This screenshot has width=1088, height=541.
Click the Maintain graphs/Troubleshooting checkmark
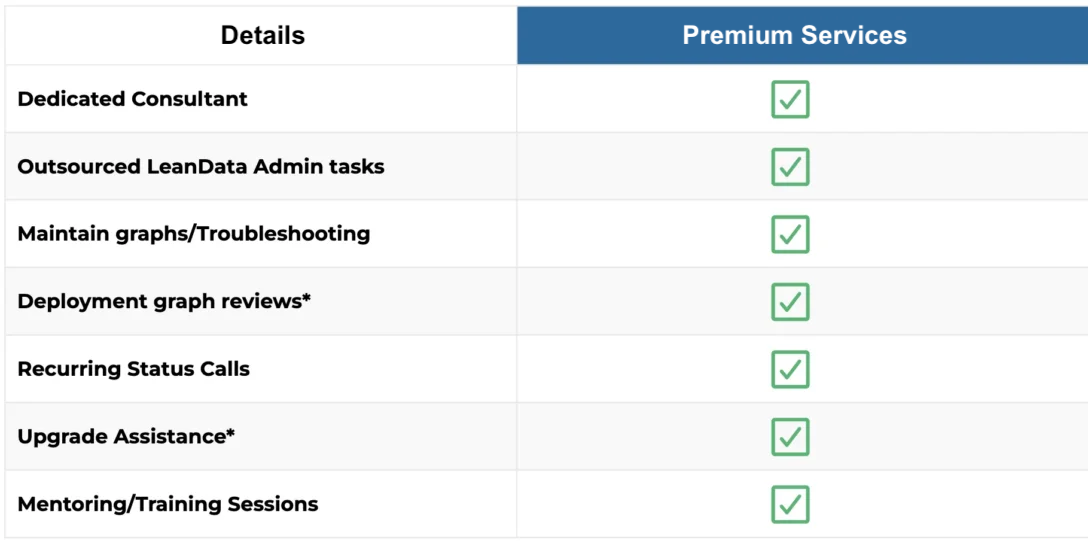click(790, 234)
